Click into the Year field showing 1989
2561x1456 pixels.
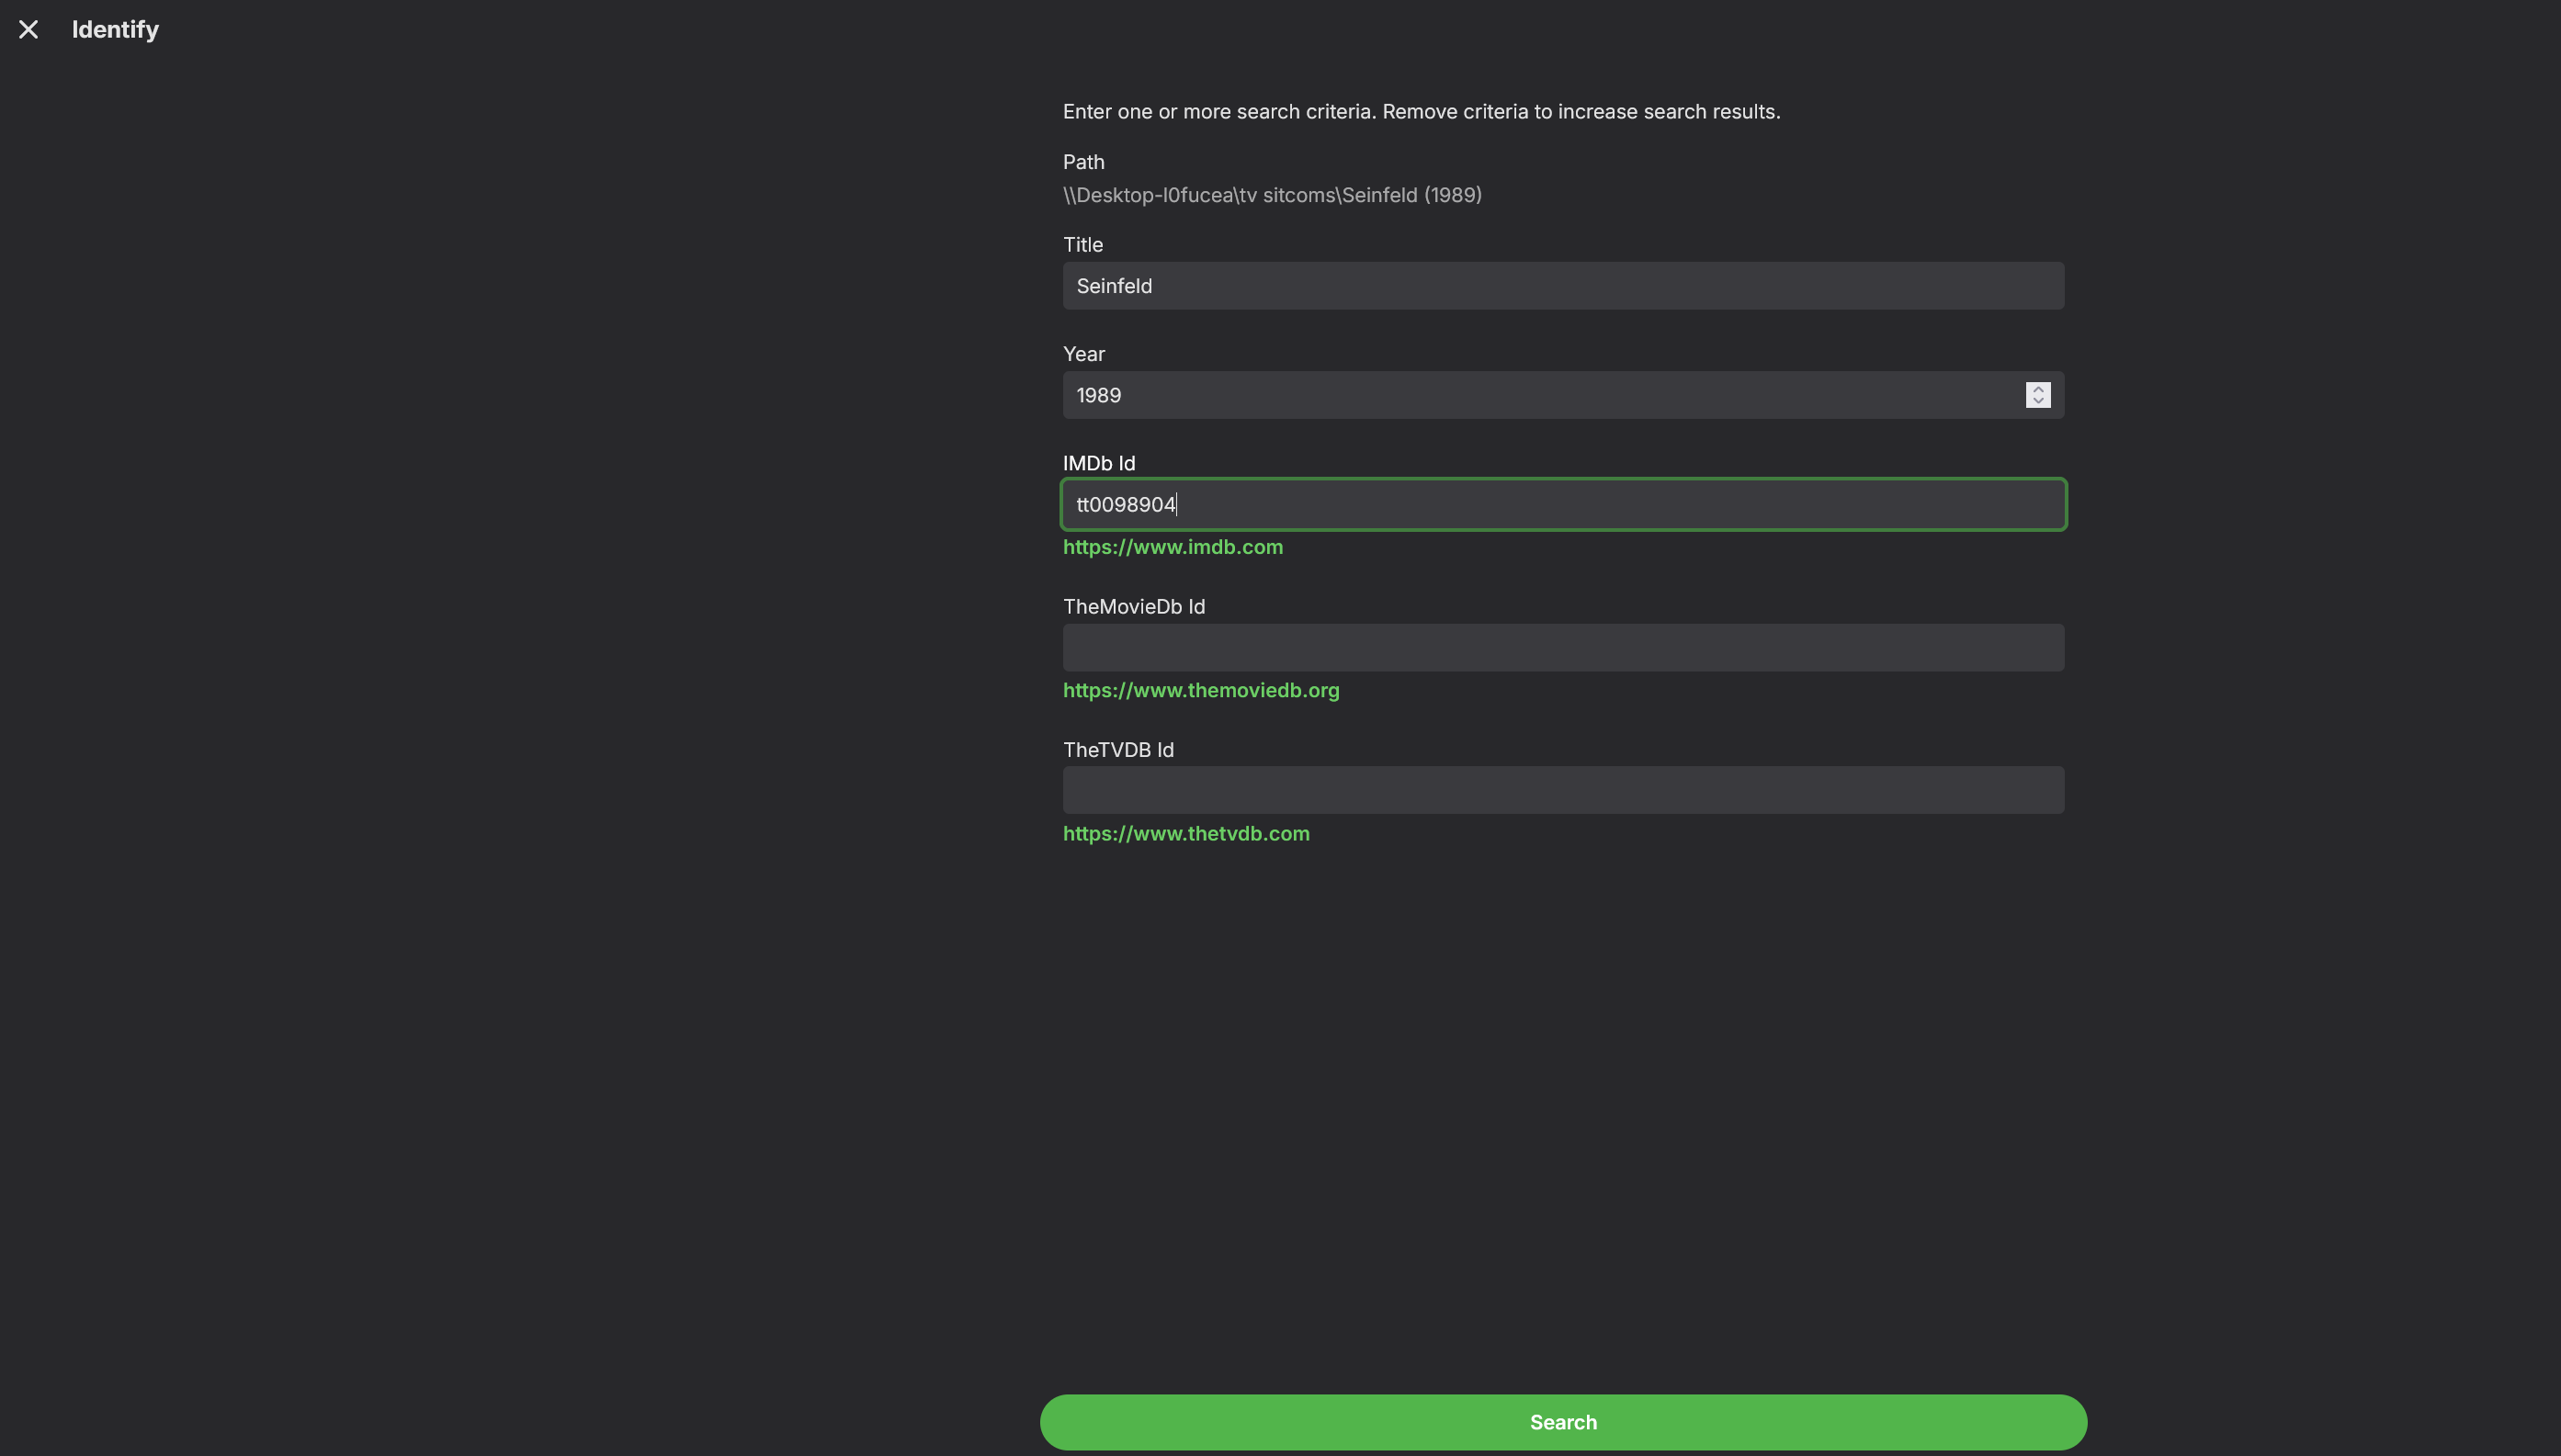coord(1540,395)
